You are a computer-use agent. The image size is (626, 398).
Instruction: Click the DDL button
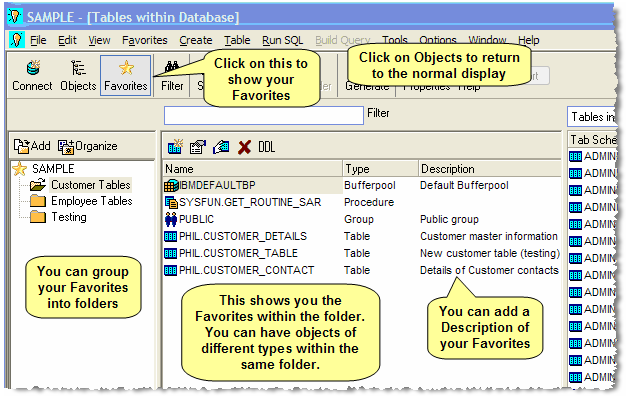pyautogui.click(x=266, y=147)
